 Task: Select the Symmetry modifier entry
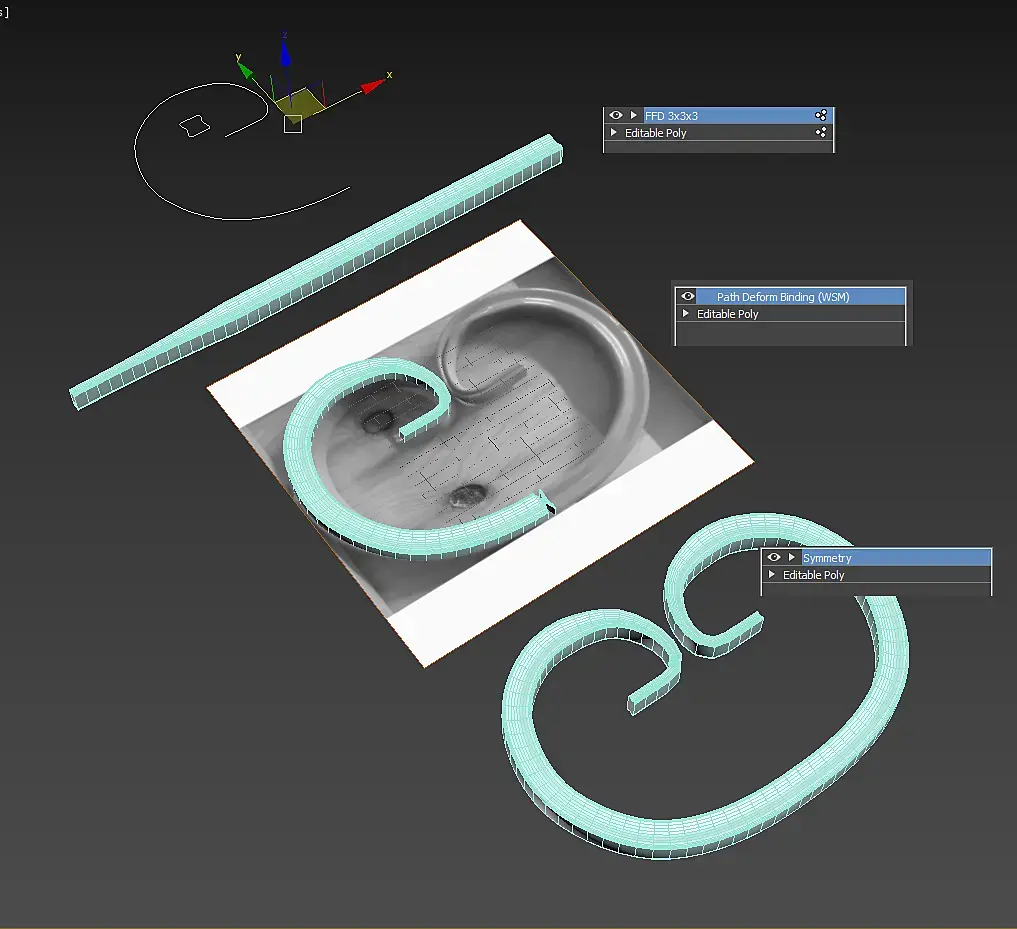(896, 557)
